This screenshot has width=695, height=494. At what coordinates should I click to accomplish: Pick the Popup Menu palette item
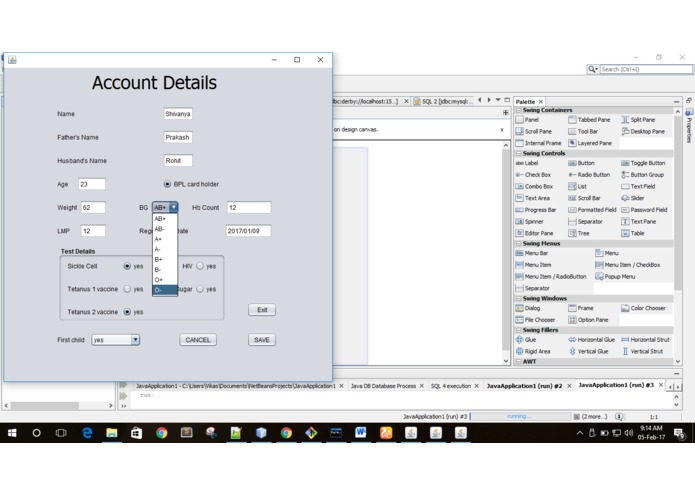tap(615, 276)
